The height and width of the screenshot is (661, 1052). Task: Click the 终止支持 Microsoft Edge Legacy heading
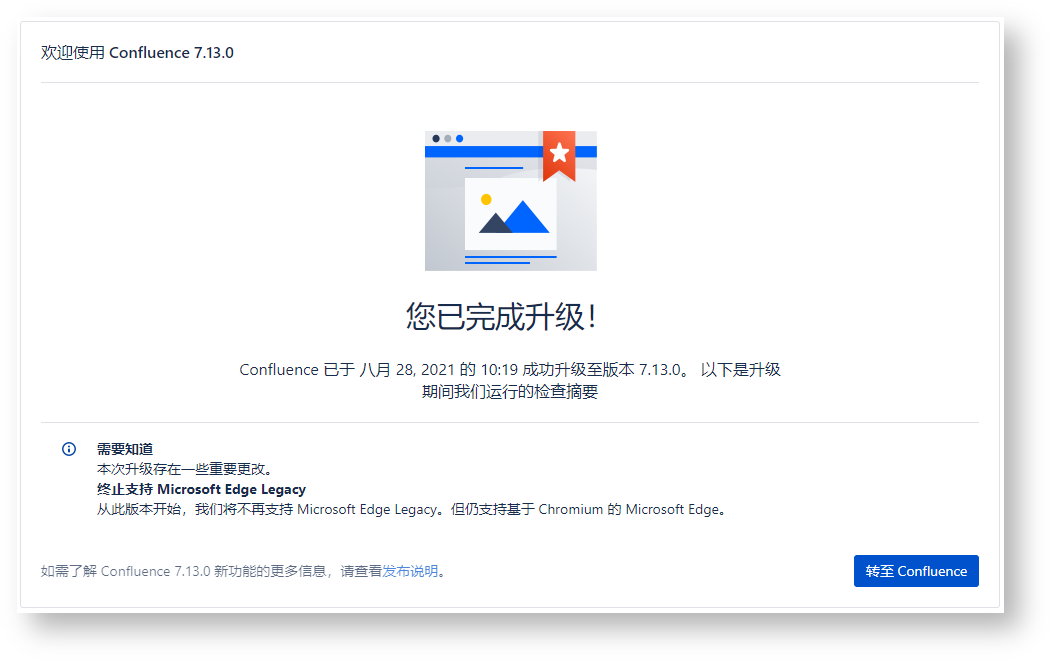pyautogui.click(x=201, y=489)
